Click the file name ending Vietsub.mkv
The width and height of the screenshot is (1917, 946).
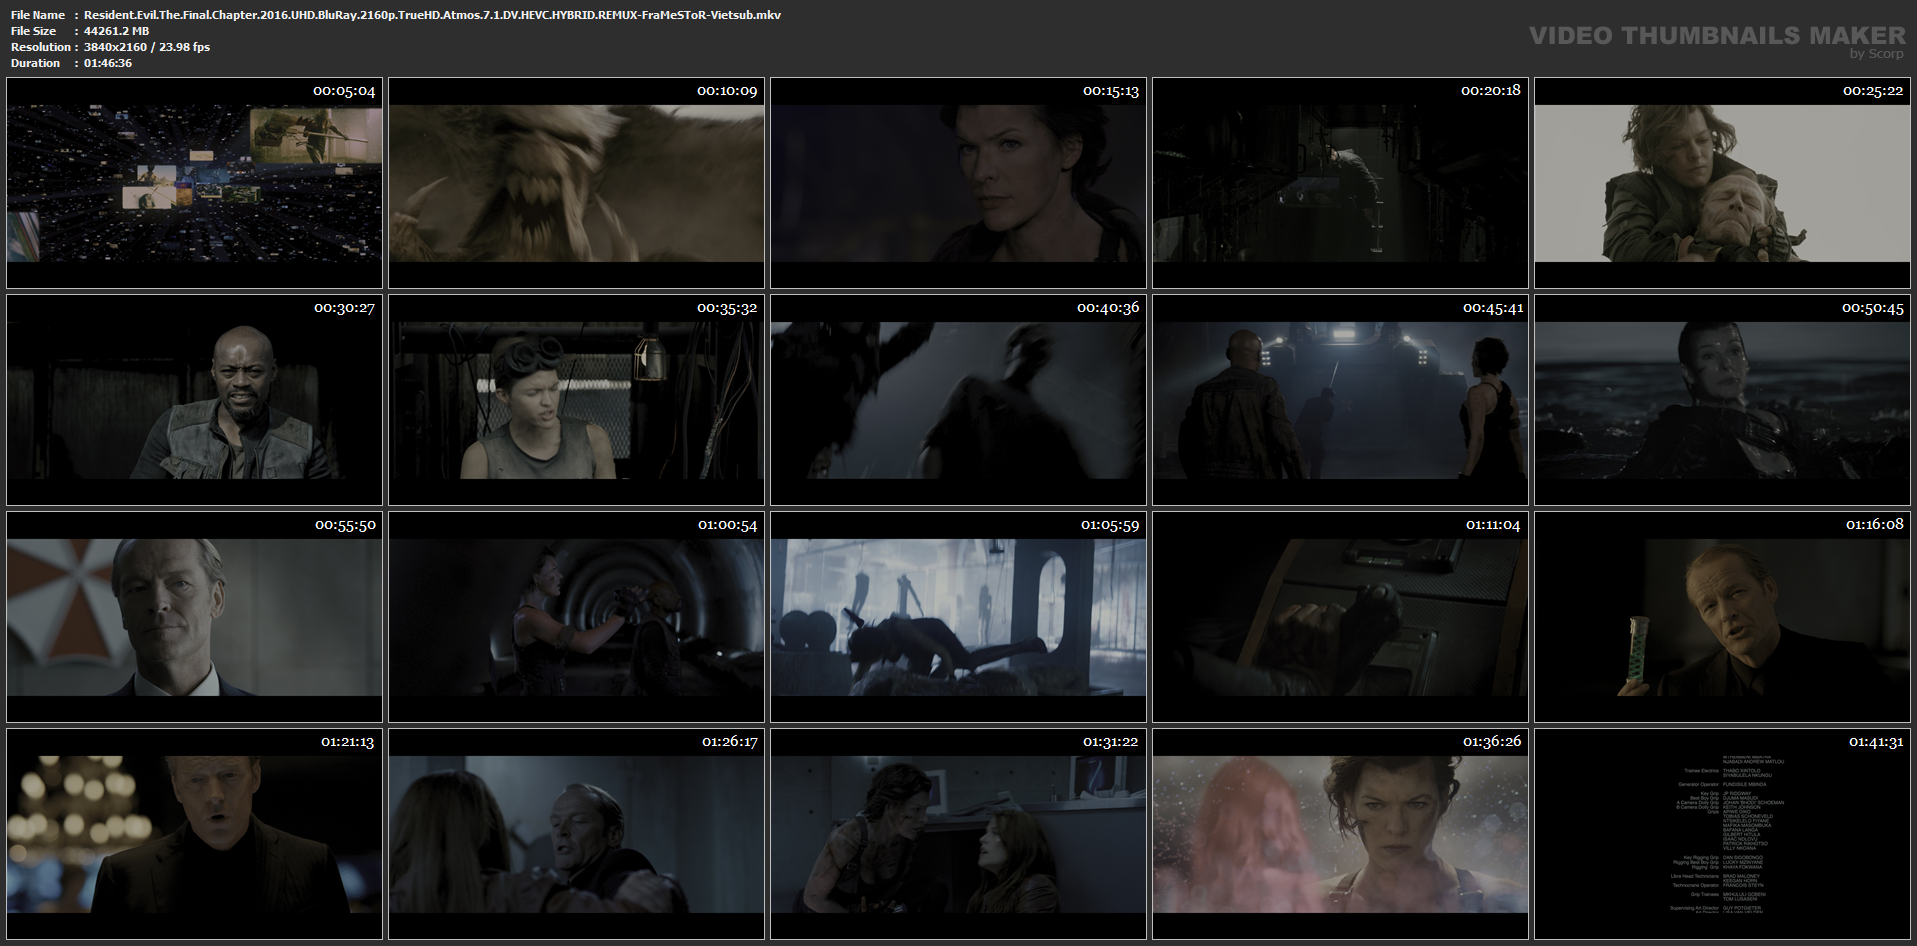[x=432, y=15]
